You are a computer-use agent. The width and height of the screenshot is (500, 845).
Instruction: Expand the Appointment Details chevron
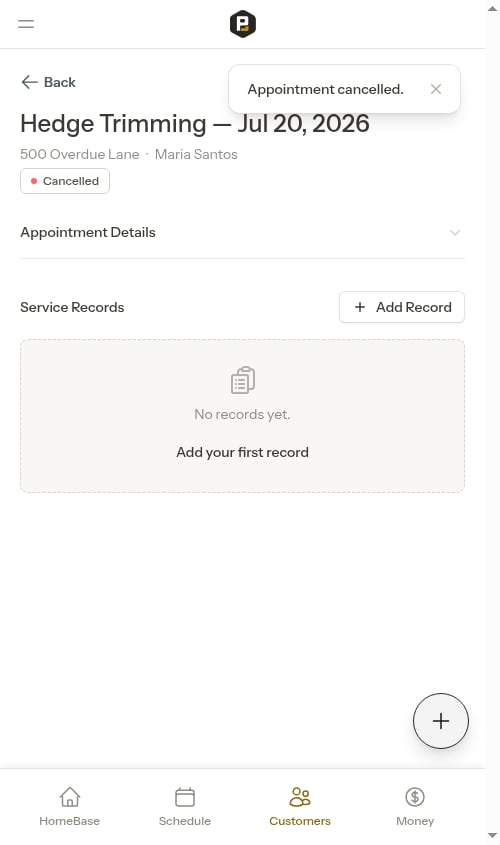click(455, 233)
